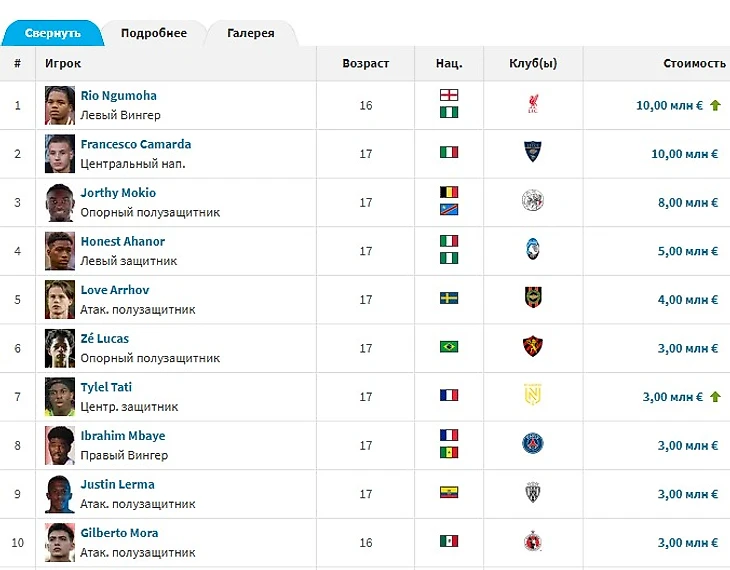Switch to the Подробнее tab

154,33
